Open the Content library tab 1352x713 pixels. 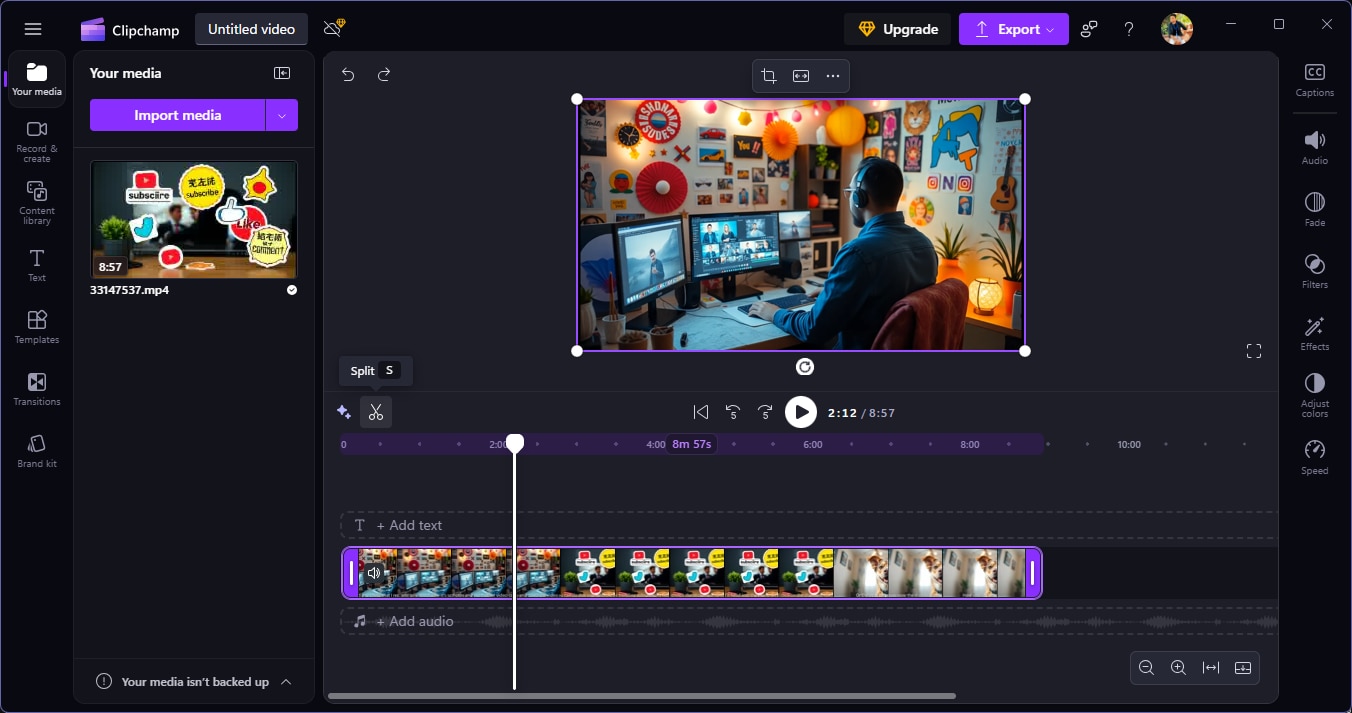pyautogui.click(x=37, y=203)
